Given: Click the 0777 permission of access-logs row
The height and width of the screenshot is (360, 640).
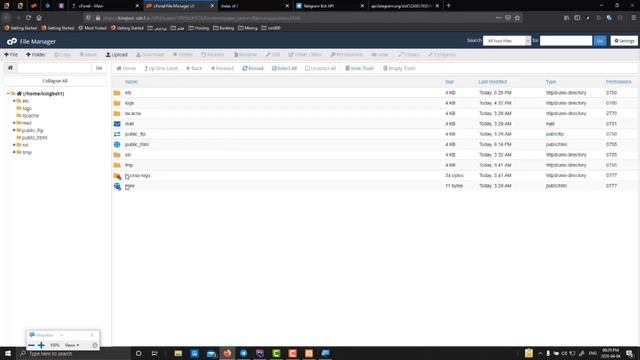Looking at the screenshot, I should point(611,175).
